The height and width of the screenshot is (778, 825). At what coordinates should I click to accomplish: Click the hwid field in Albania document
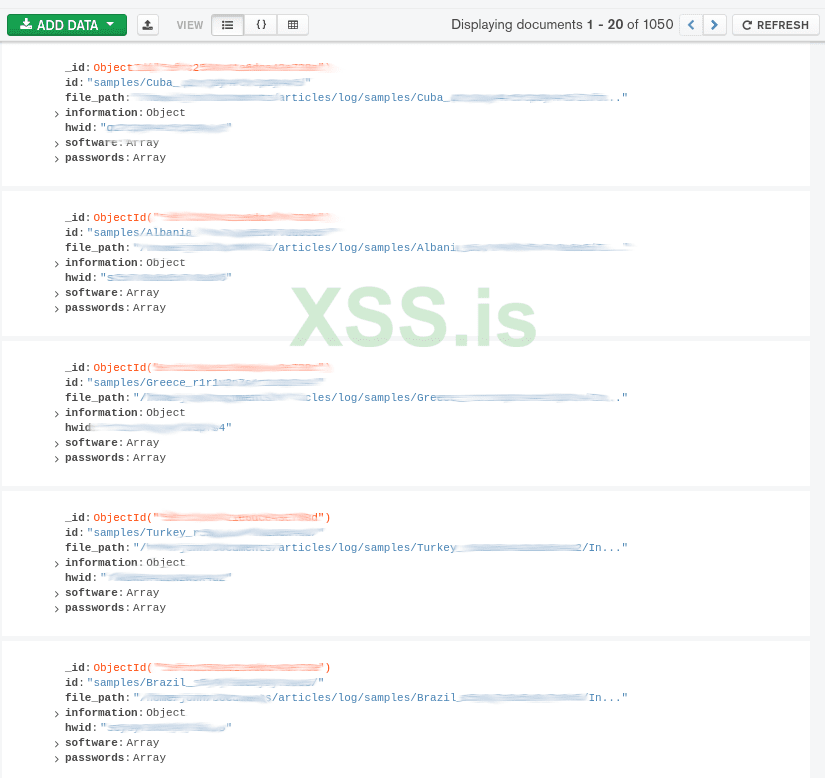pos(148,277)
